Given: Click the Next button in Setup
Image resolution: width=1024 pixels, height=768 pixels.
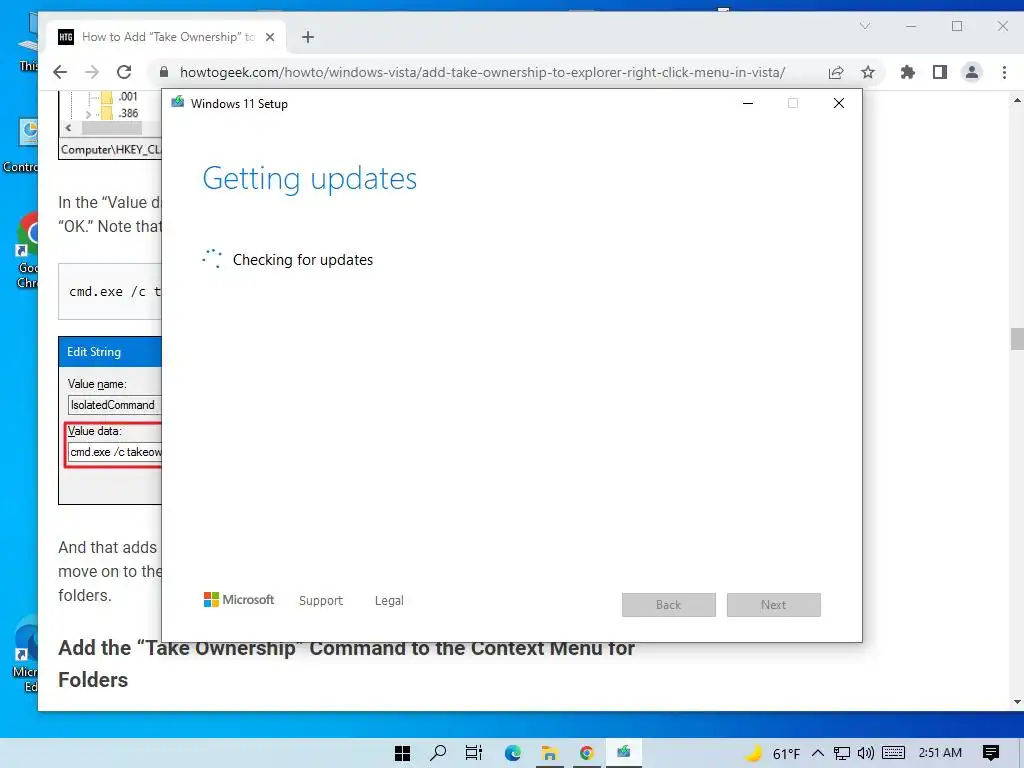Looking at the screenshot, I should [x=774, y=605].
